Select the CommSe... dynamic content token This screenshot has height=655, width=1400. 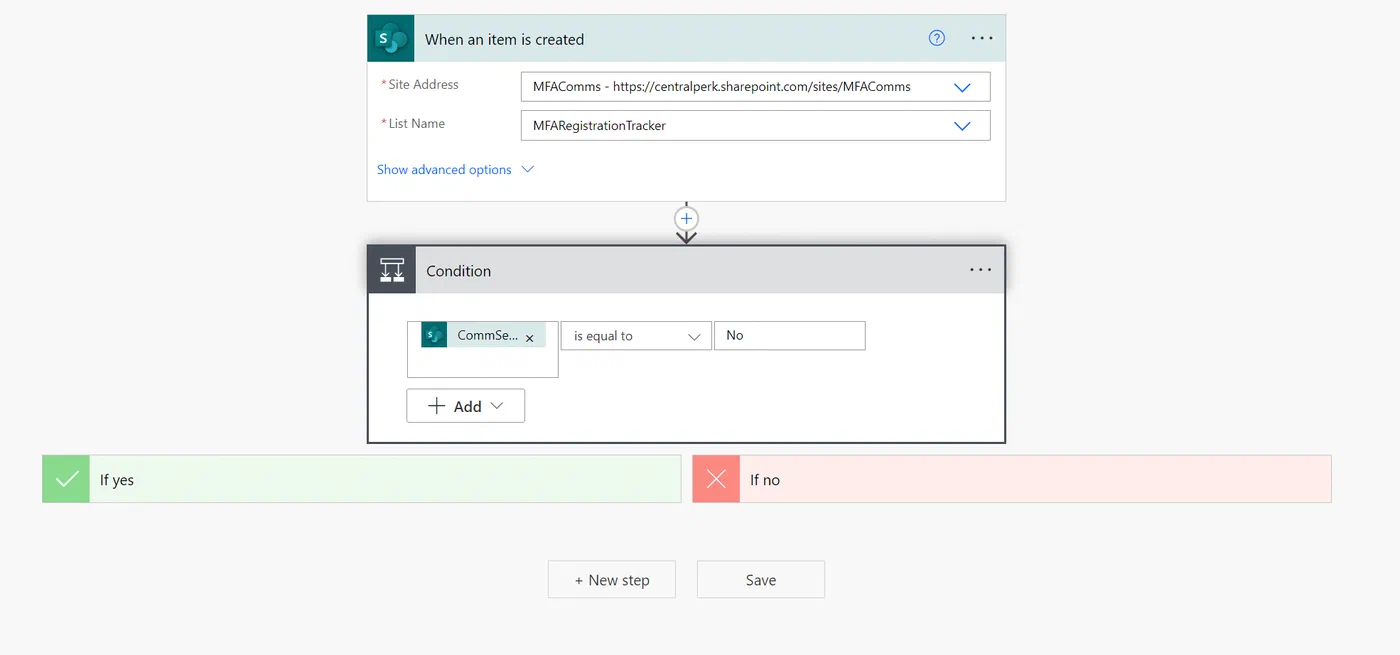click(485, 335)
